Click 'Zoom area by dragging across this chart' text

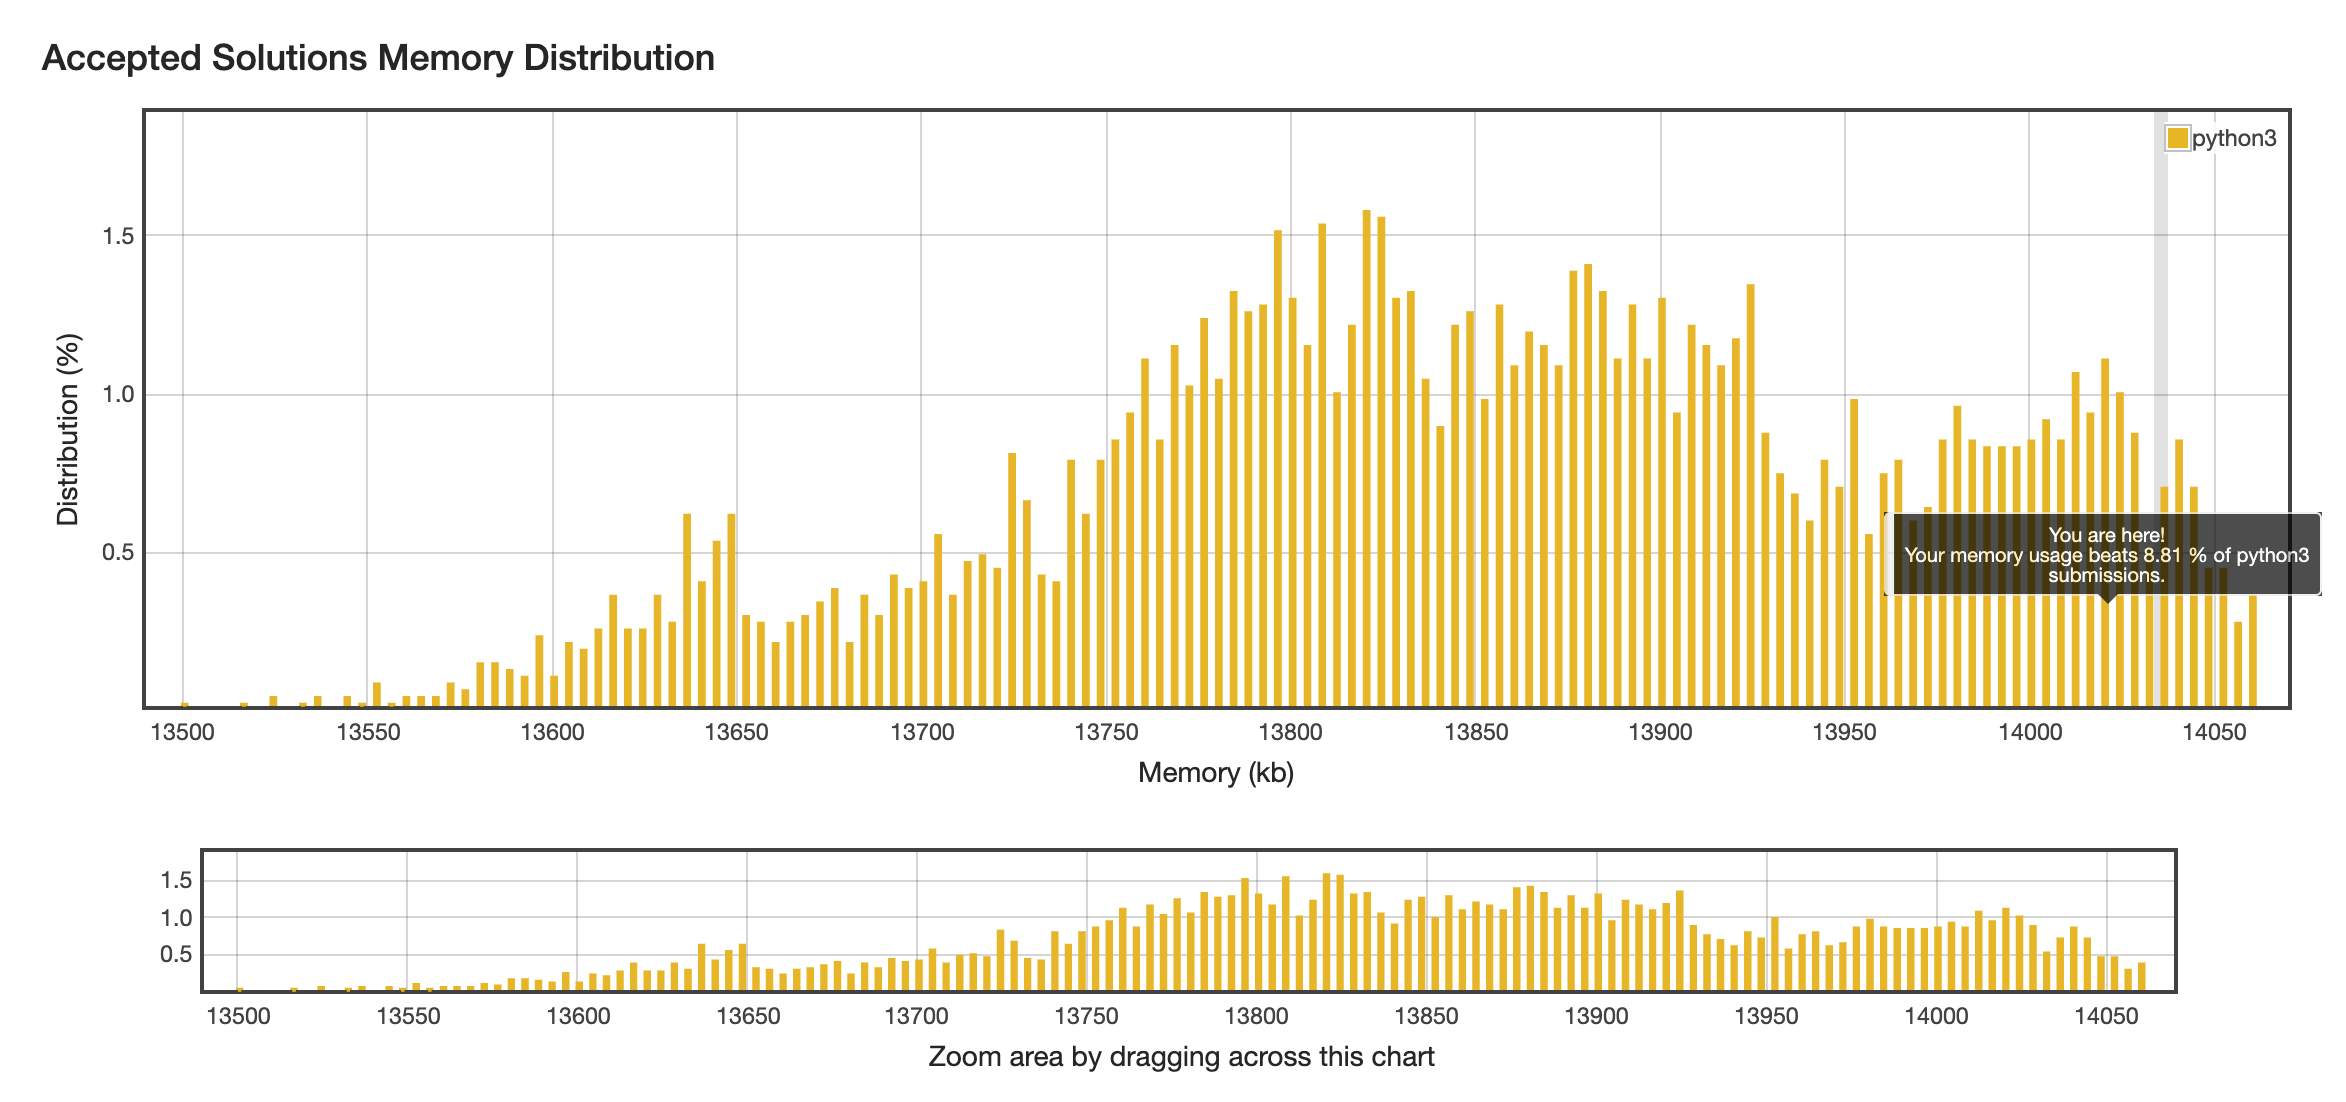[1181, 1057]
